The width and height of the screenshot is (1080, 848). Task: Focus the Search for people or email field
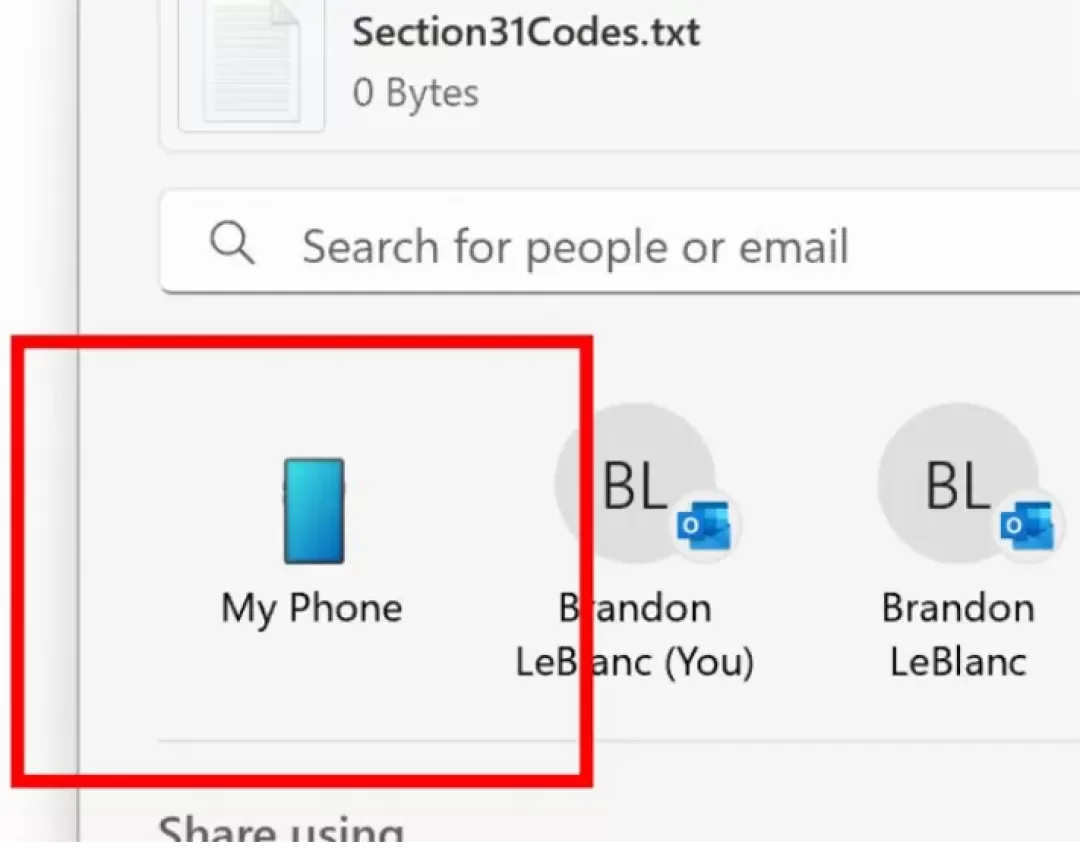pyautogui.click(x=619, y=242)
